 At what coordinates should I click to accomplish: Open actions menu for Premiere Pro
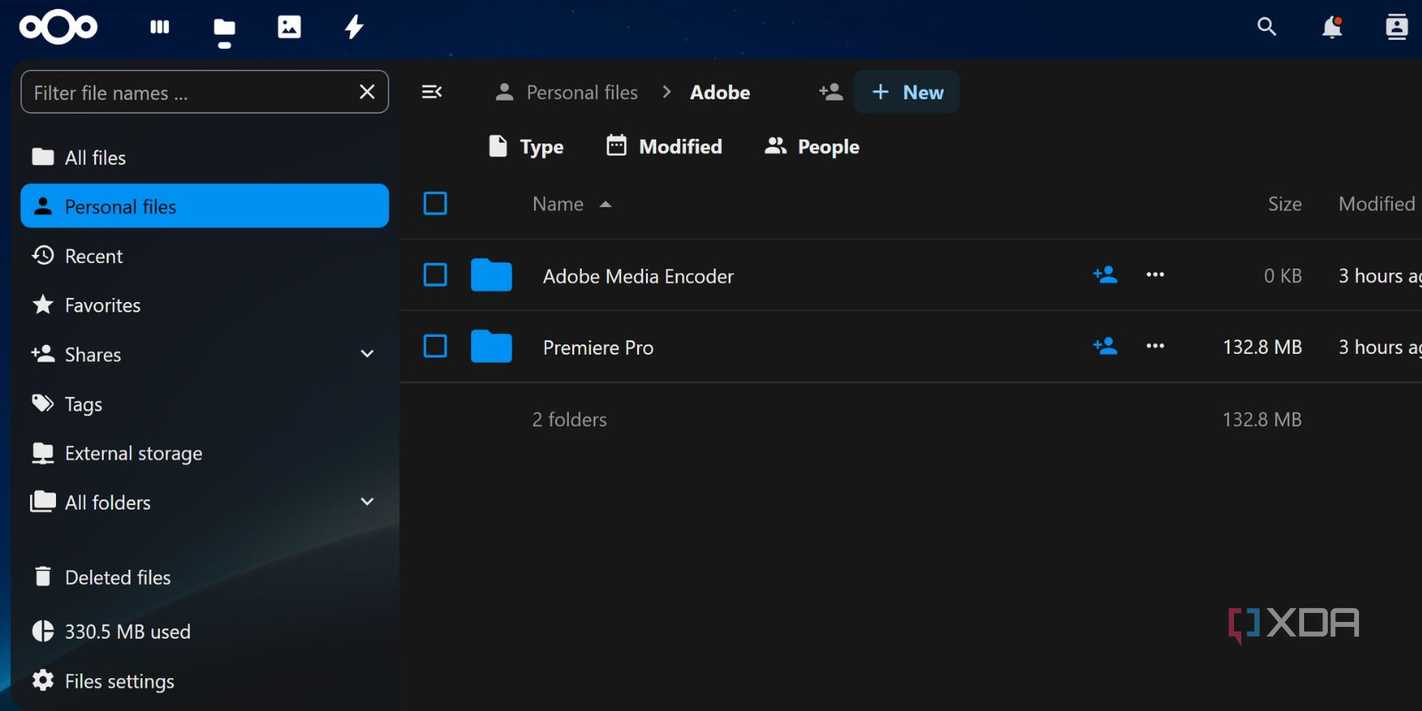[1155, 346]
